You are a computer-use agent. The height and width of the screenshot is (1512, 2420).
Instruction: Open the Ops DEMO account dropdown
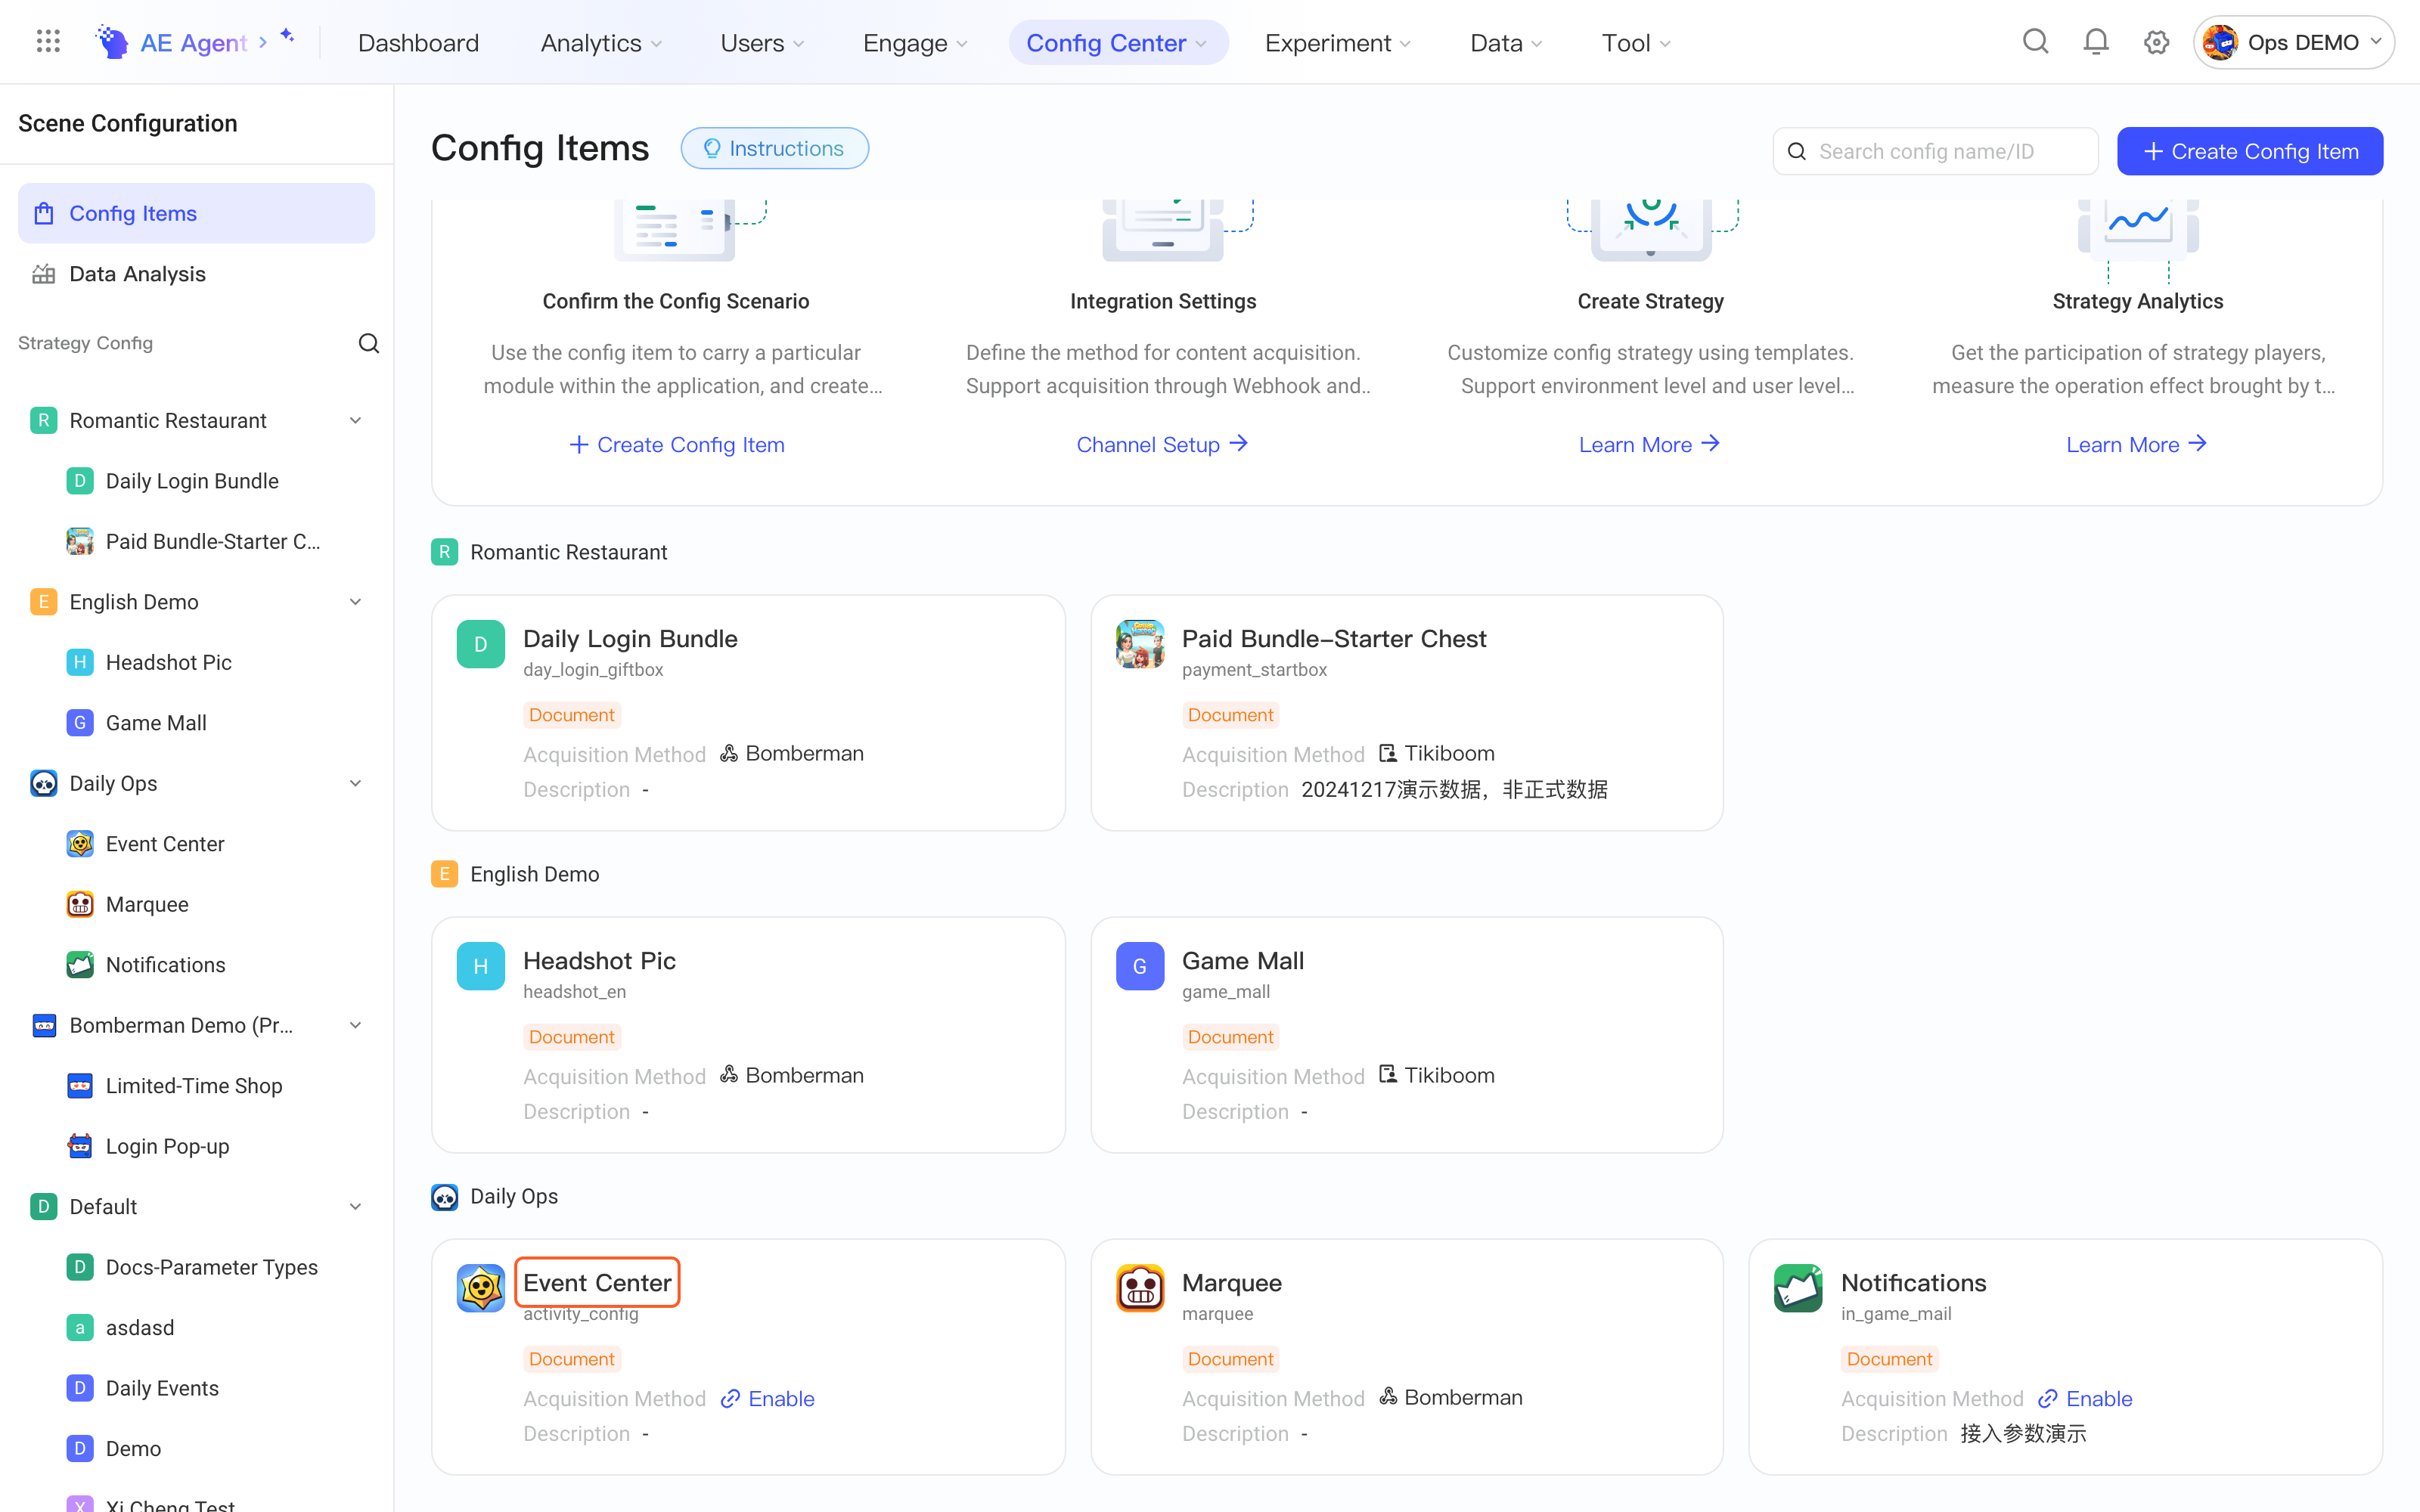[2293, 42]
